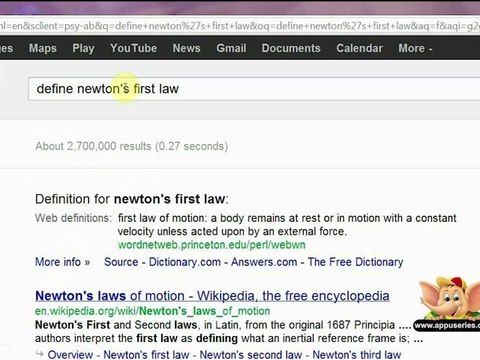The width and height of the screenshot is (480, 360).
Task: Open the 'Source' definition link
Action: pos(121,262)
